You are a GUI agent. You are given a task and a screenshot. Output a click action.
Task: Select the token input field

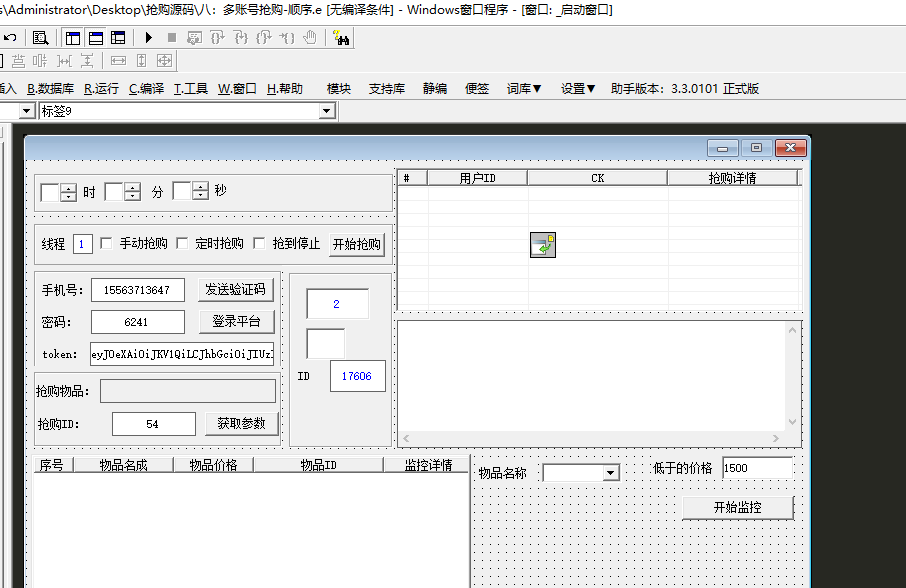182,354
